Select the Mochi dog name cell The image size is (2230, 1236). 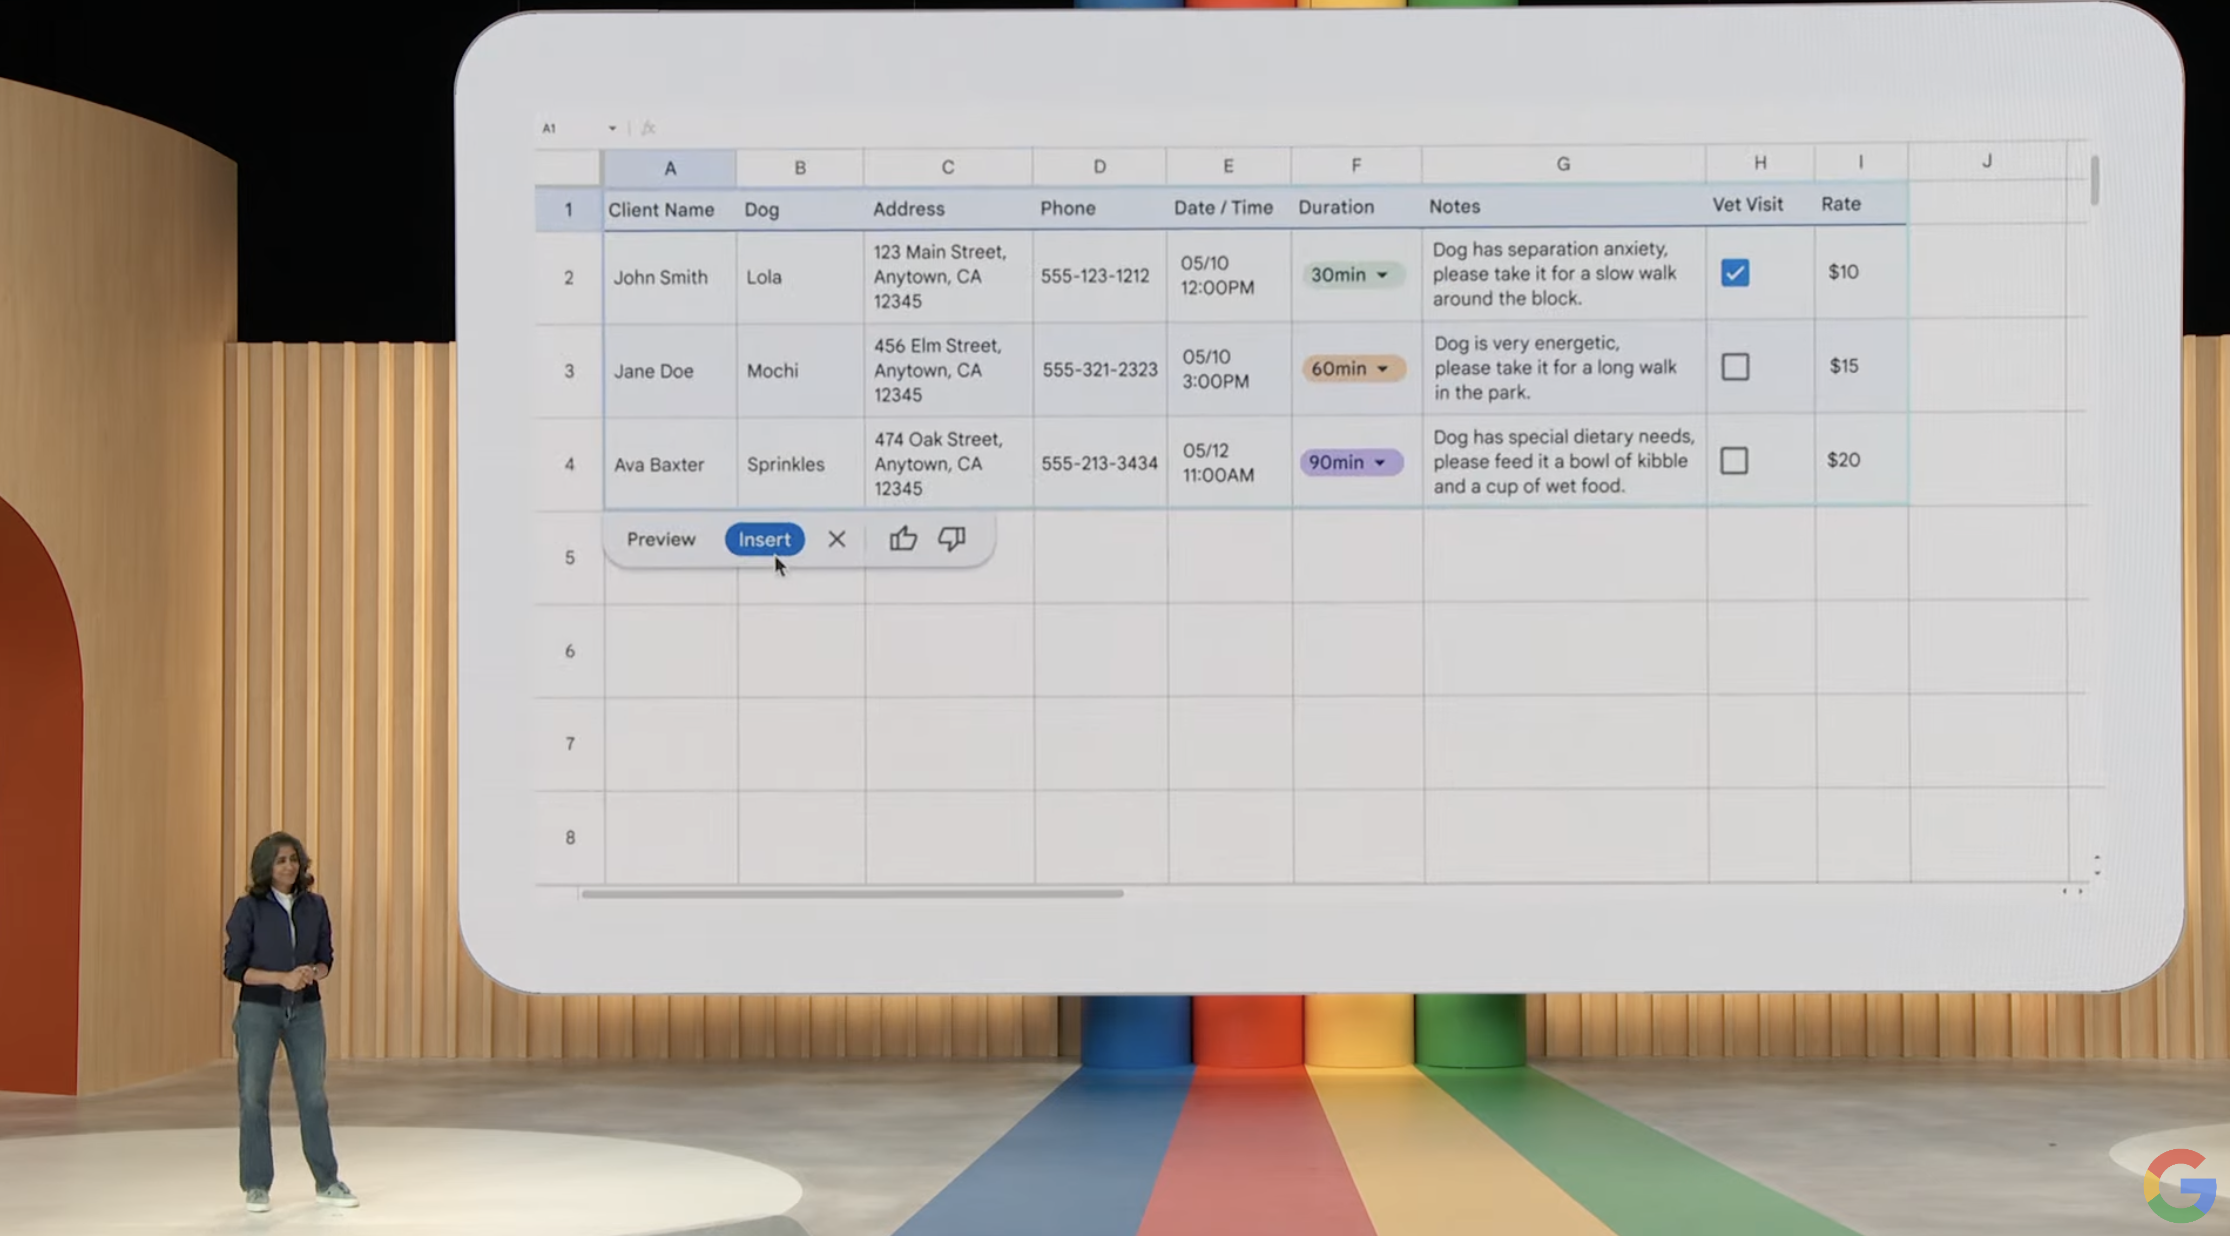(772, 371)
